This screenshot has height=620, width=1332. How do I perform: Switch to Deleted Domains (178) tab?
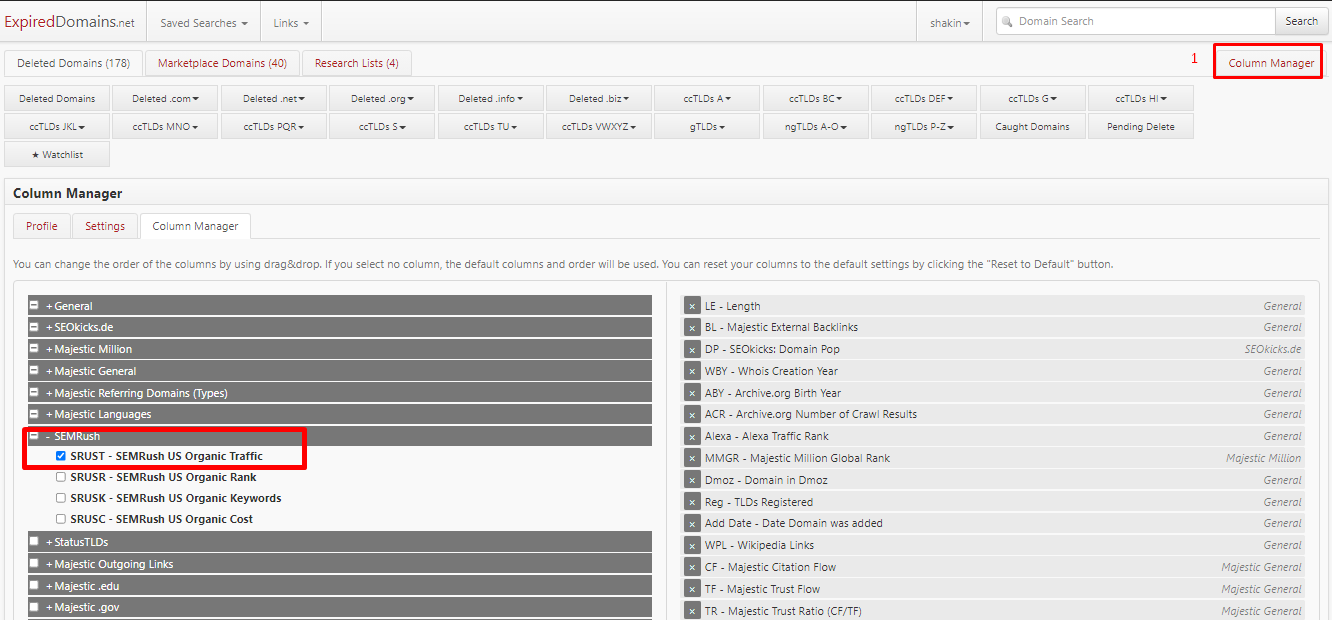coord(74,63)
